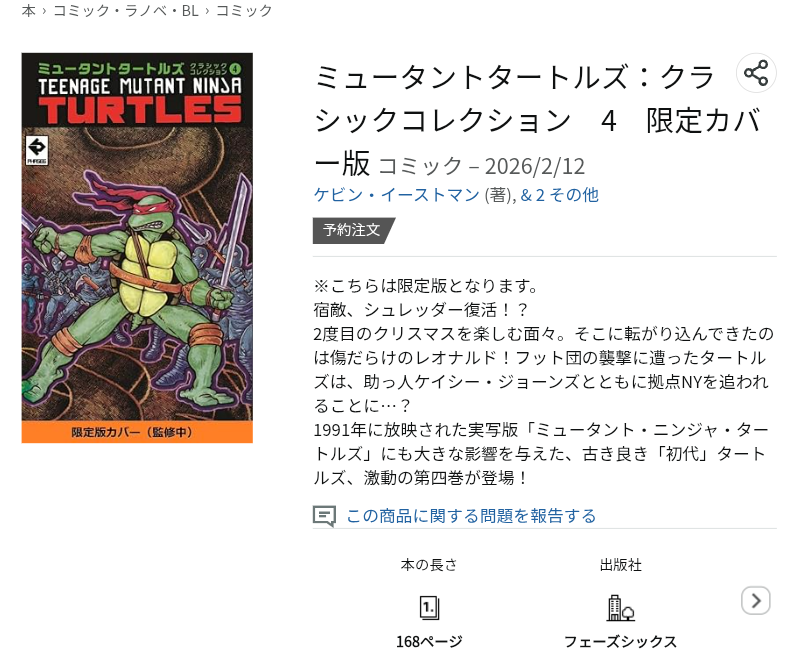Enlarge the Turtles book cover image
The image size is (795, 657).
(137, 248)
